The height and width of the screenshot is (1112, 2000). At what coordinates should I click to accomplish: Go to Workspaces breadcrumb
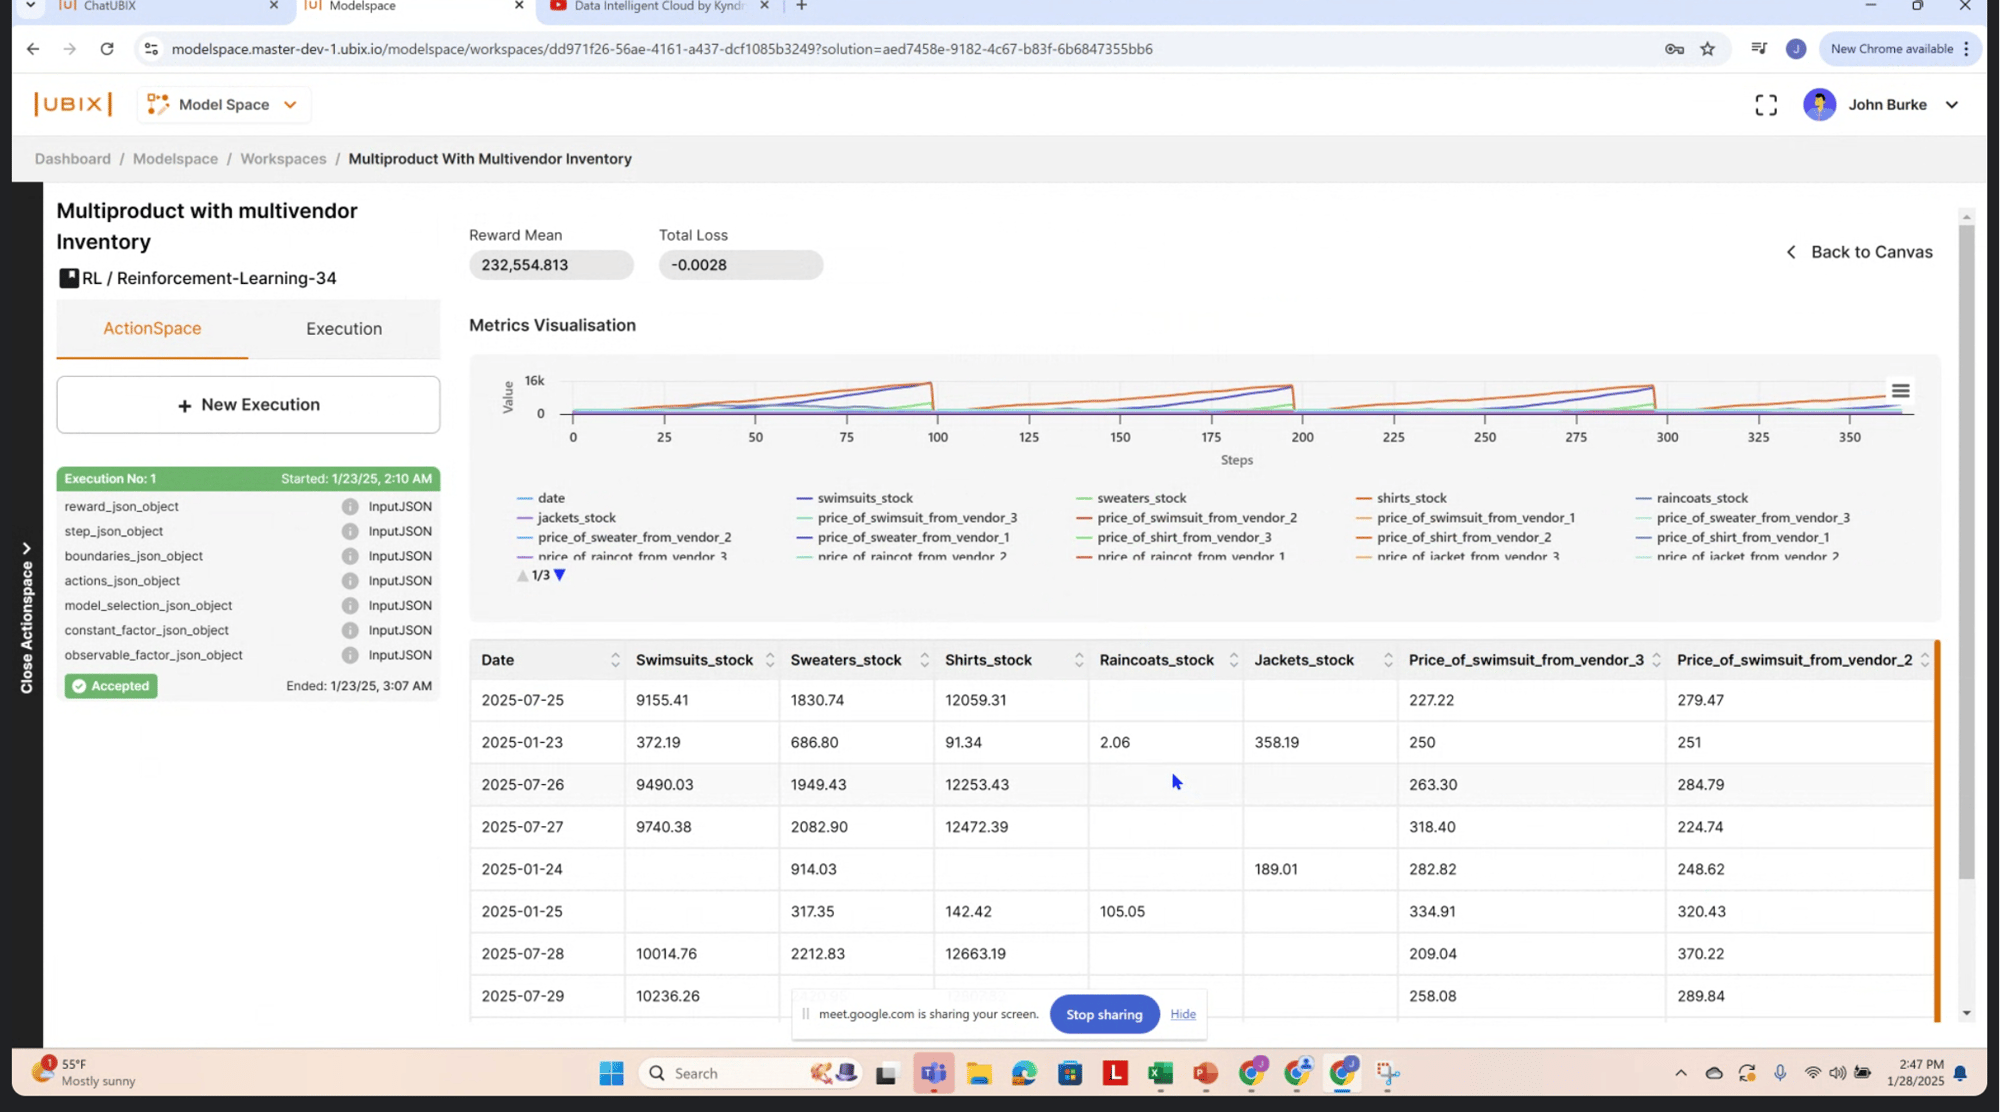pos(283,159)
